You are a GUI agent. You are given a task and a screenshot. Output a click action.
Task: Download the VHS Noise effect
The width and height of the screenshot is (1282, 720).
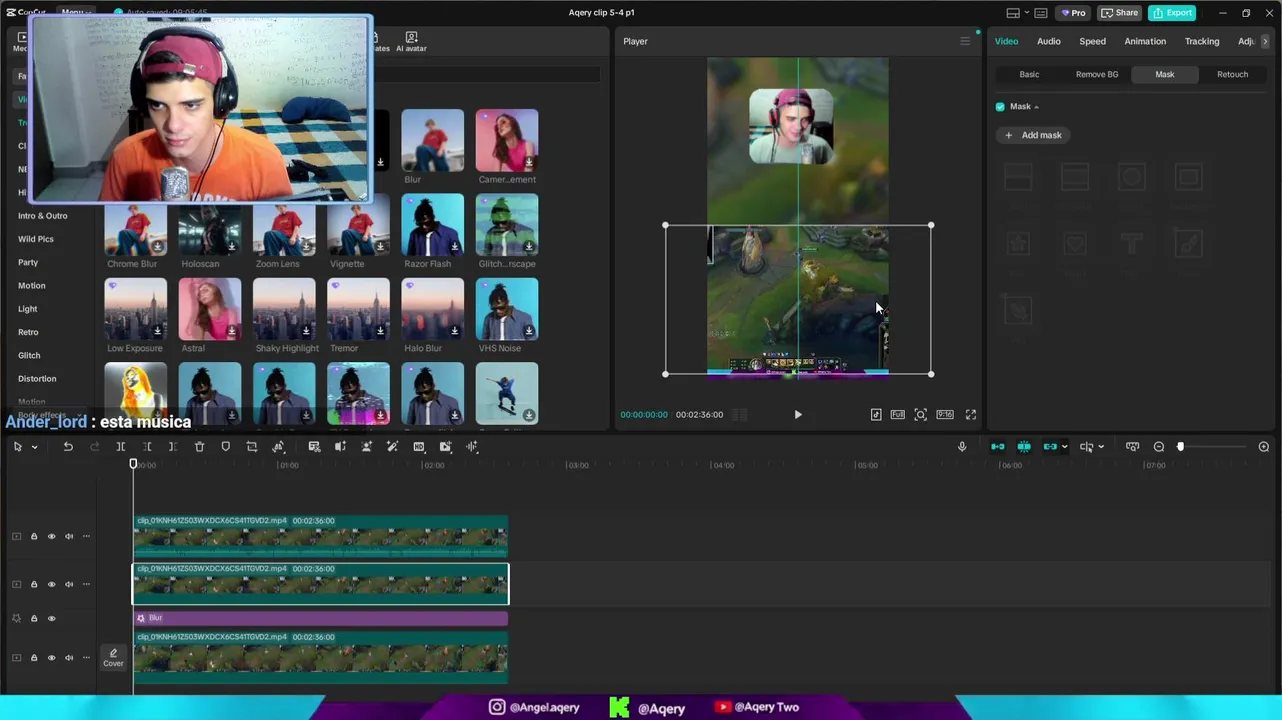pyautogui.click(x=529, y=331)
